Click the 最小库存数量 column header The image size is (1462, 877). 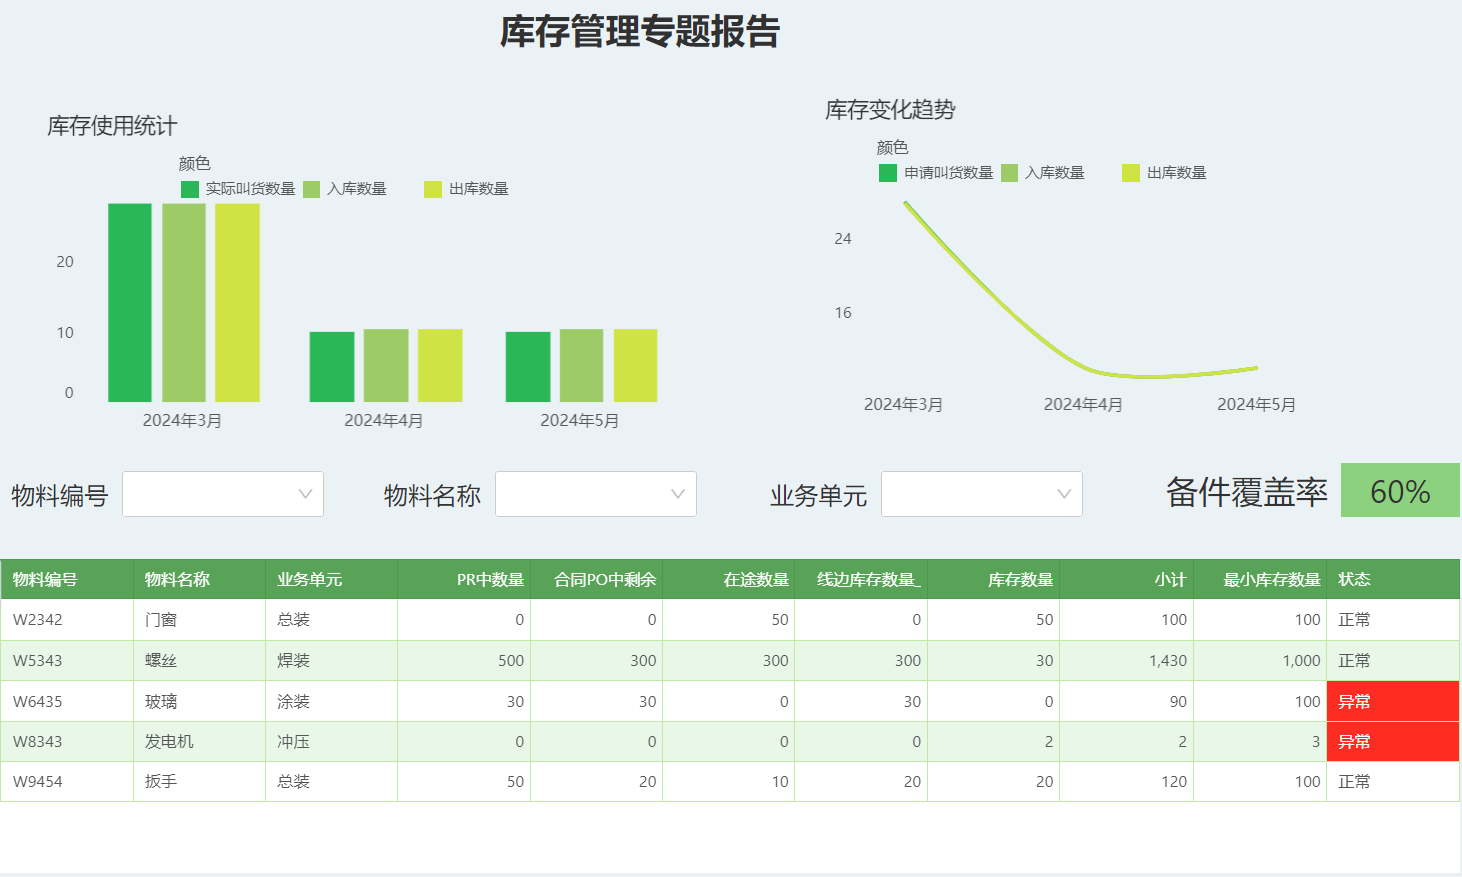click(1260, 579)
